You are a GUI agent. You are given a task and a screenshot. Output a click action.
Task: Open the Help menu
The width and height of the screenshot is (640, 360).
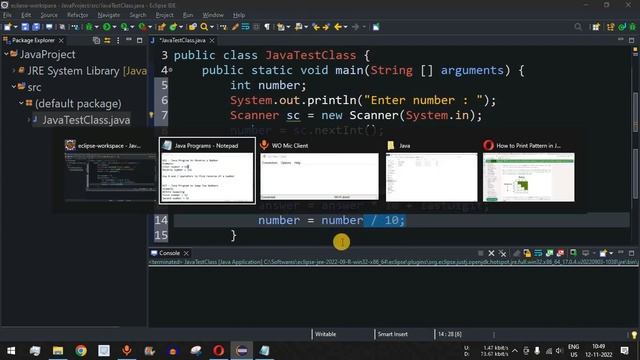click(x=239, y=15)
